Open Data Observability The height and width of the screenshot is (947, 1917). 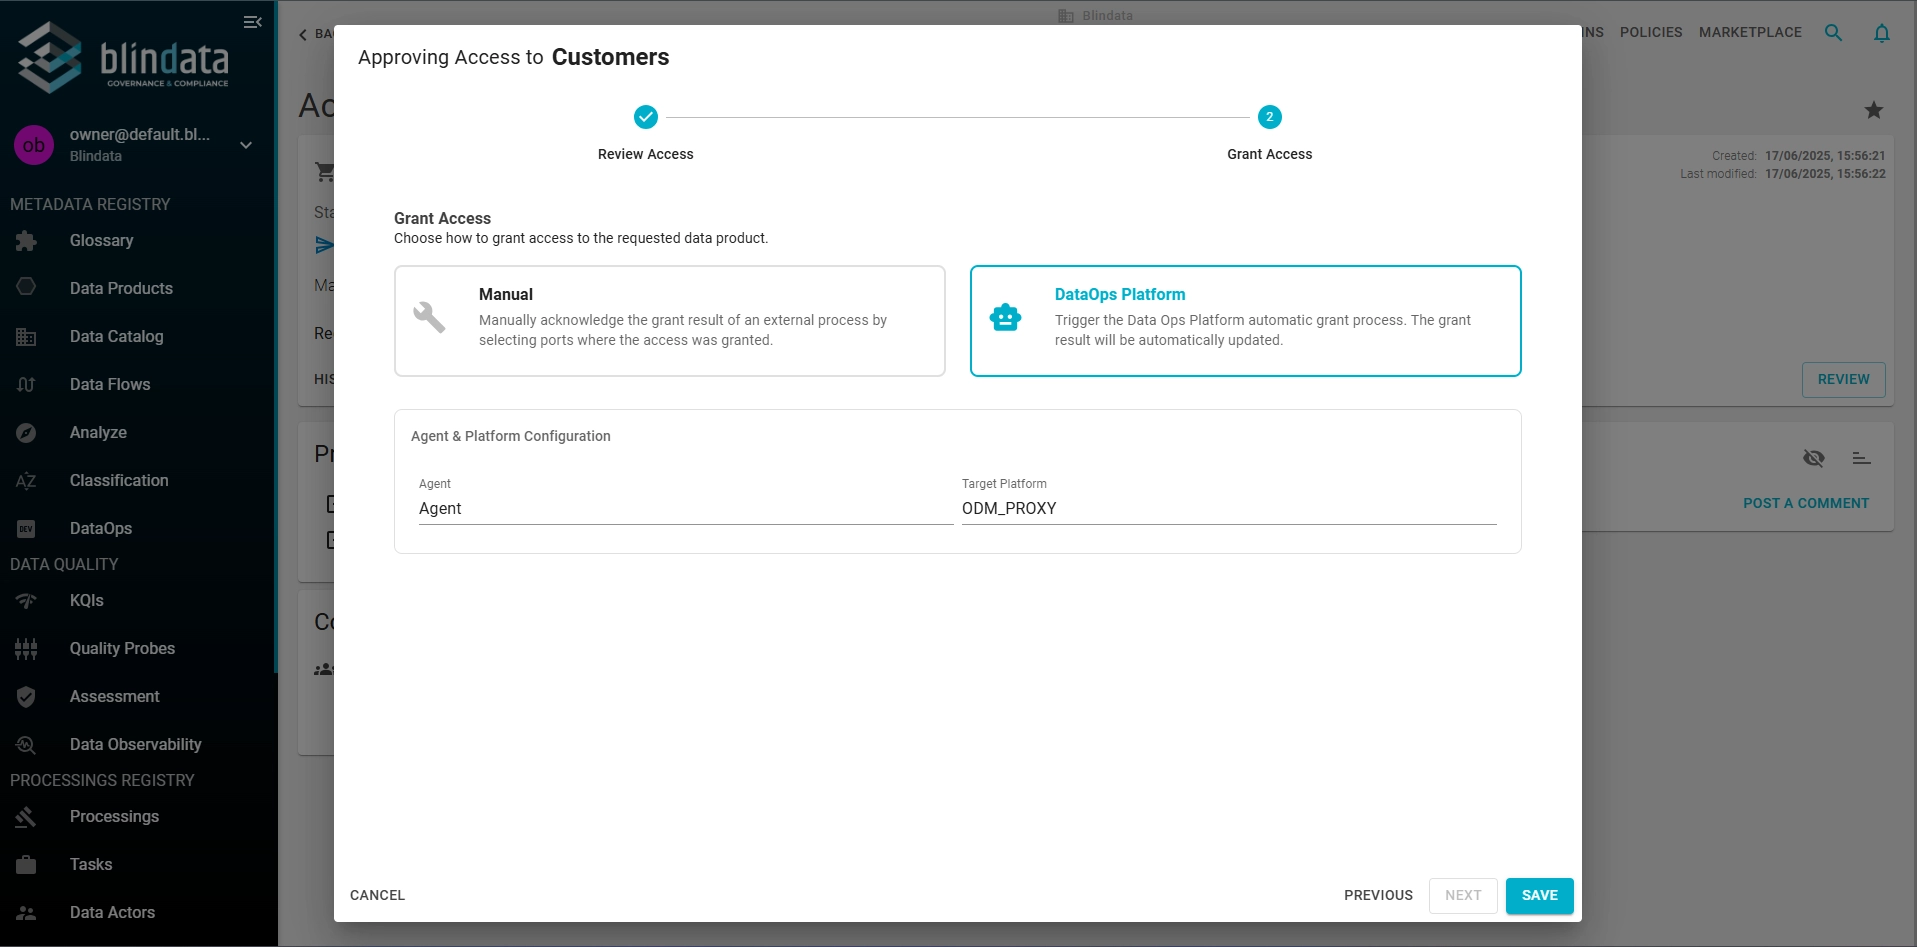coord(138,745)
